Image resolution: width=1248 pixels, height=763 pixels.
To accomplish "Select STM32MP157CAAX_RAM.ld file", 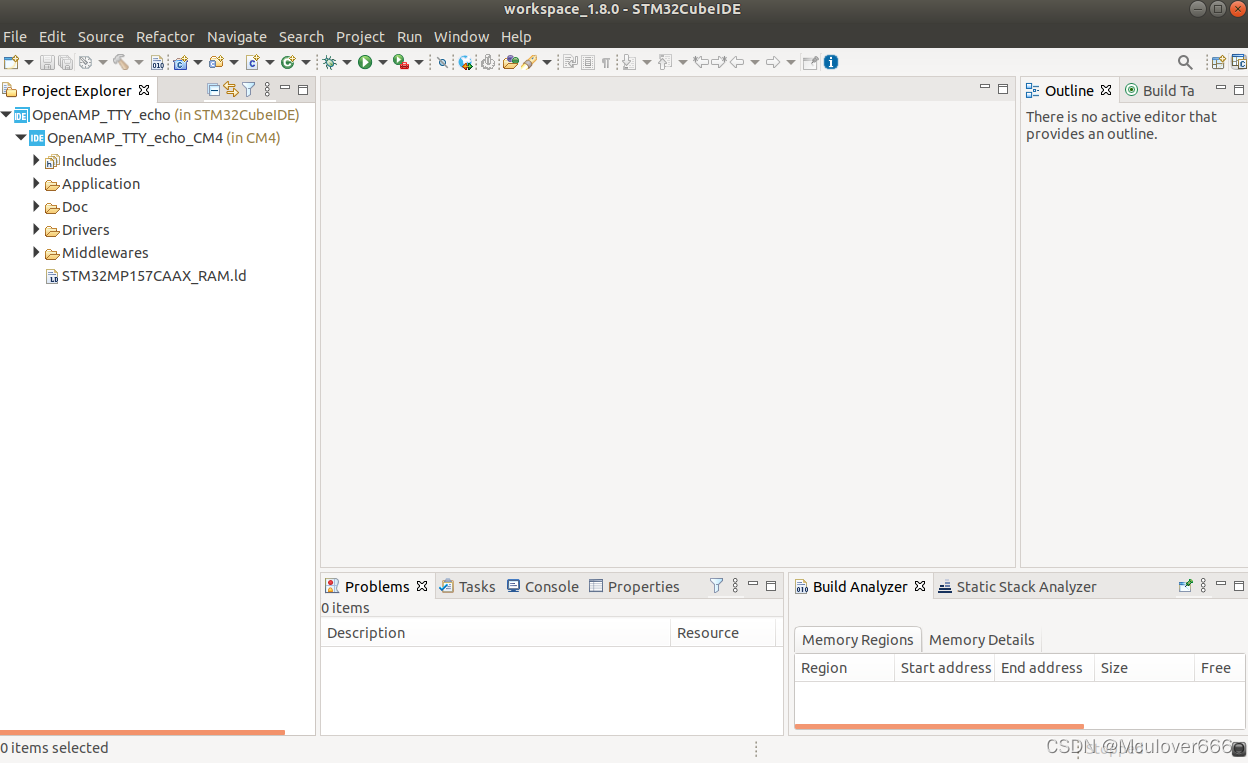I will coord(146,275).
